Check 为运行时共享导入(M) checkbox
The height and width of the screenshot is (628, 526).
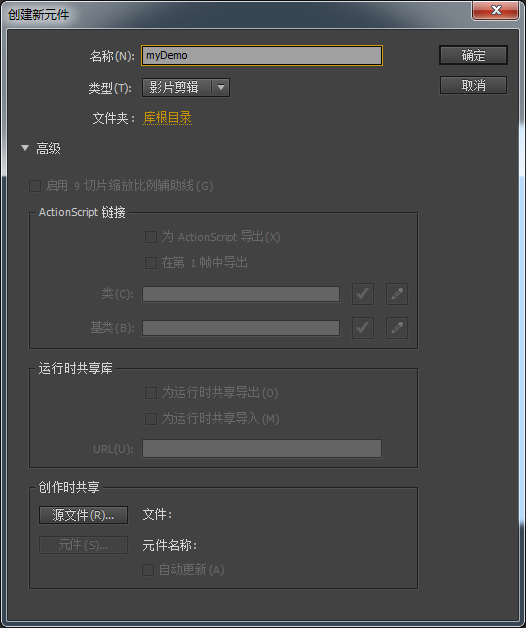coord(151,419)
